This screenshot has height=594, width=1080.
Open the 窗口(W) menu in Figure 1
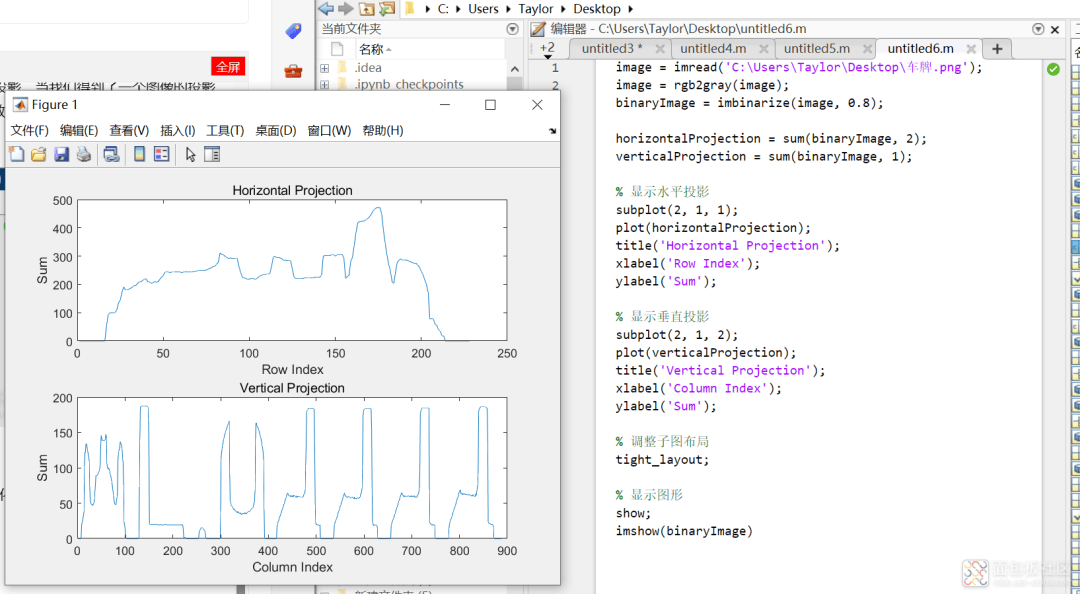point(329,131)
